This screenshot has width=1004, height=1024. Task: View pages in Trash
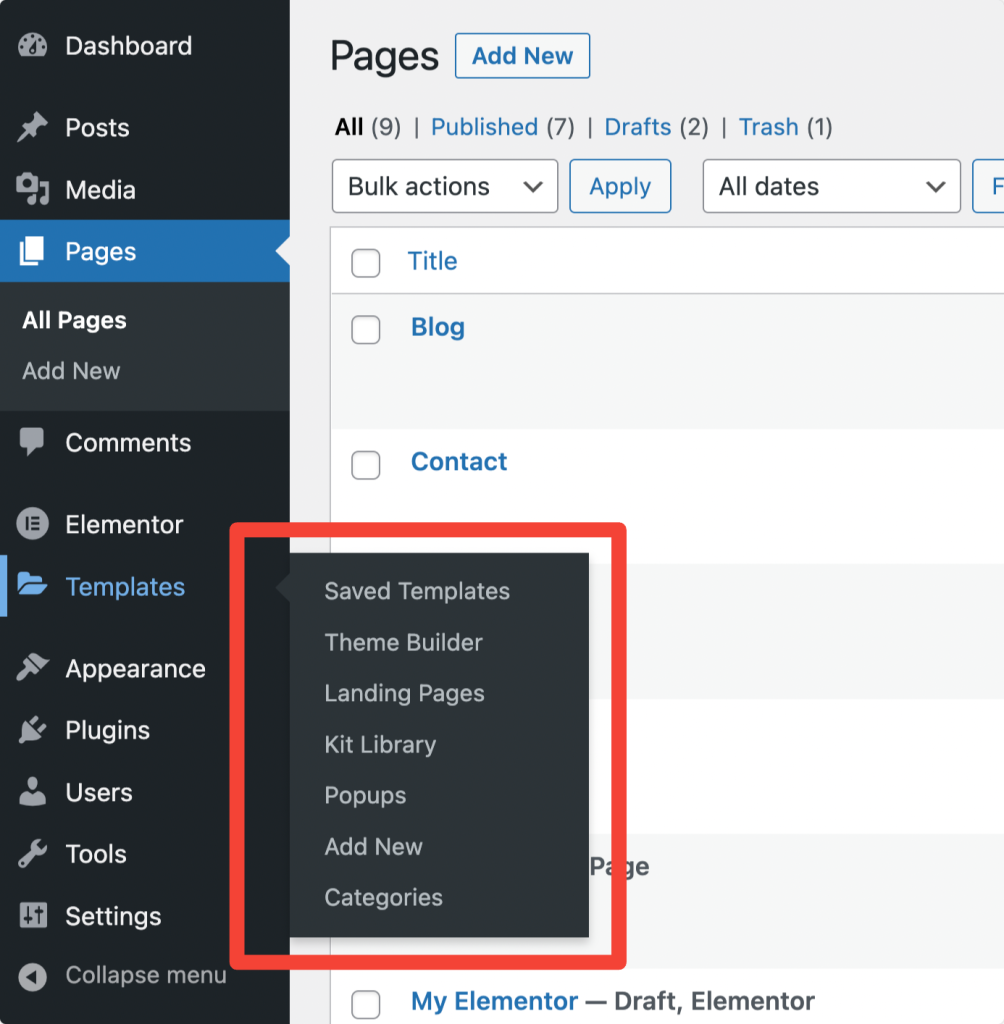pyautogui.click(x=768, y=127)
